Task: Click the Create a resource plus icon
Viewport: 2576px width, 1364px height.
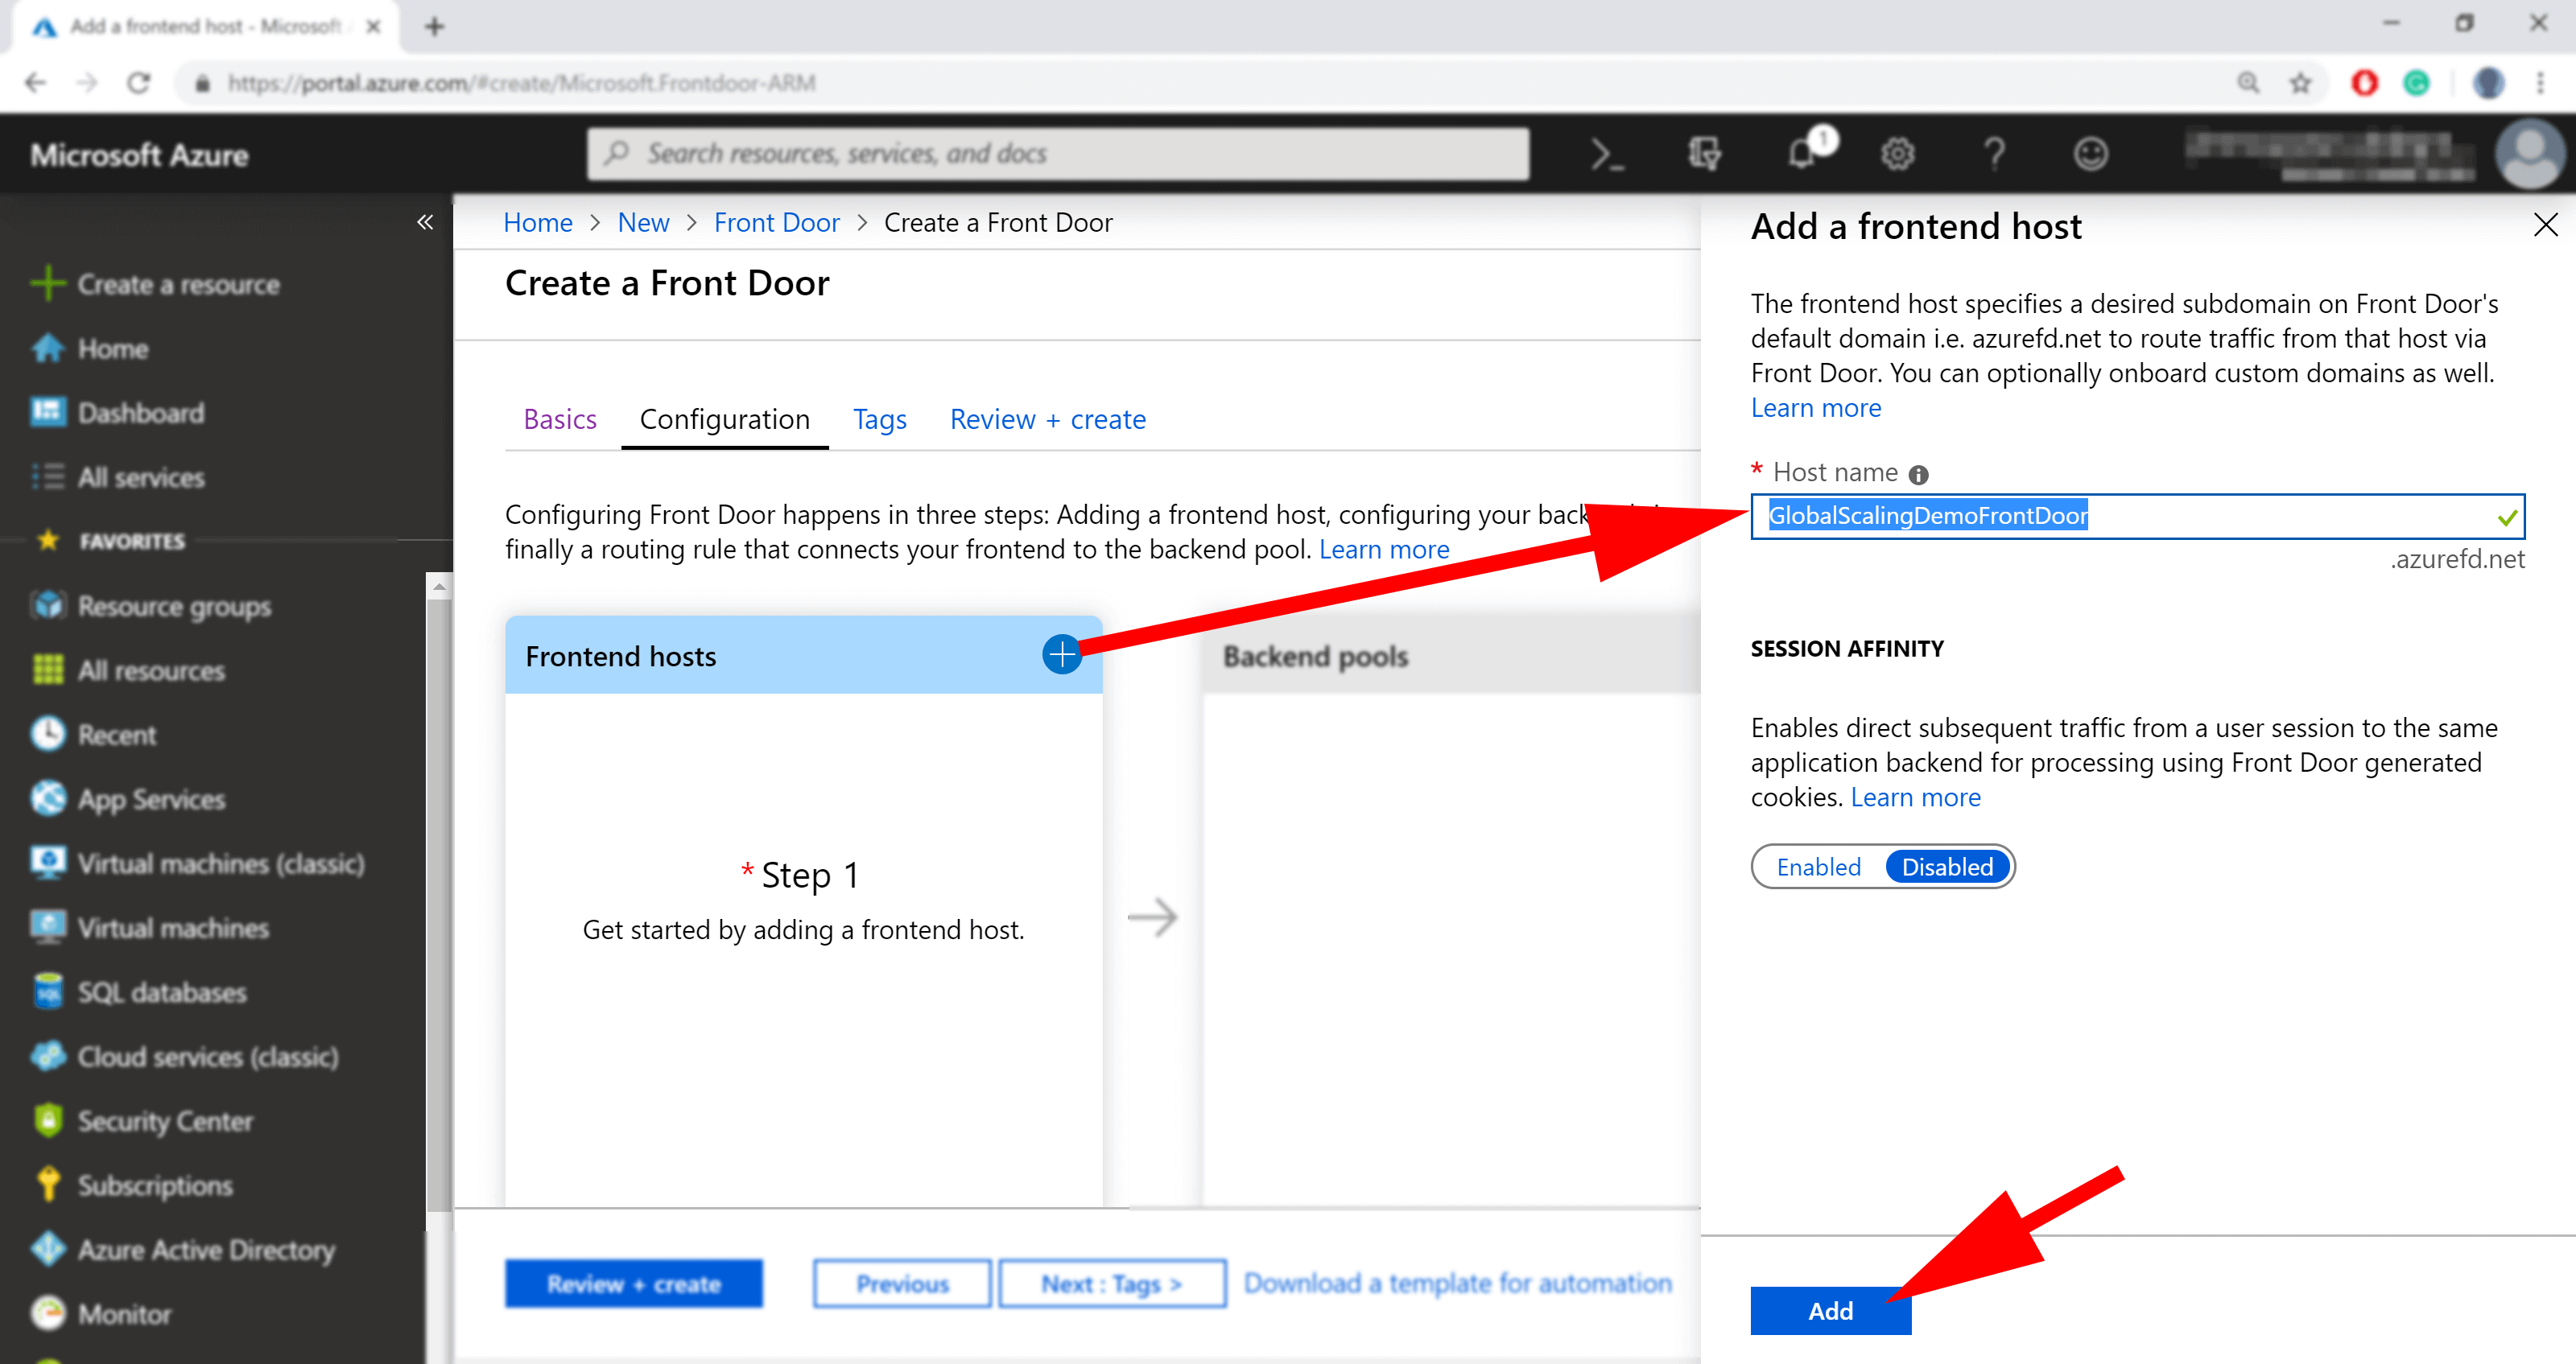Action: click(48, 284)
